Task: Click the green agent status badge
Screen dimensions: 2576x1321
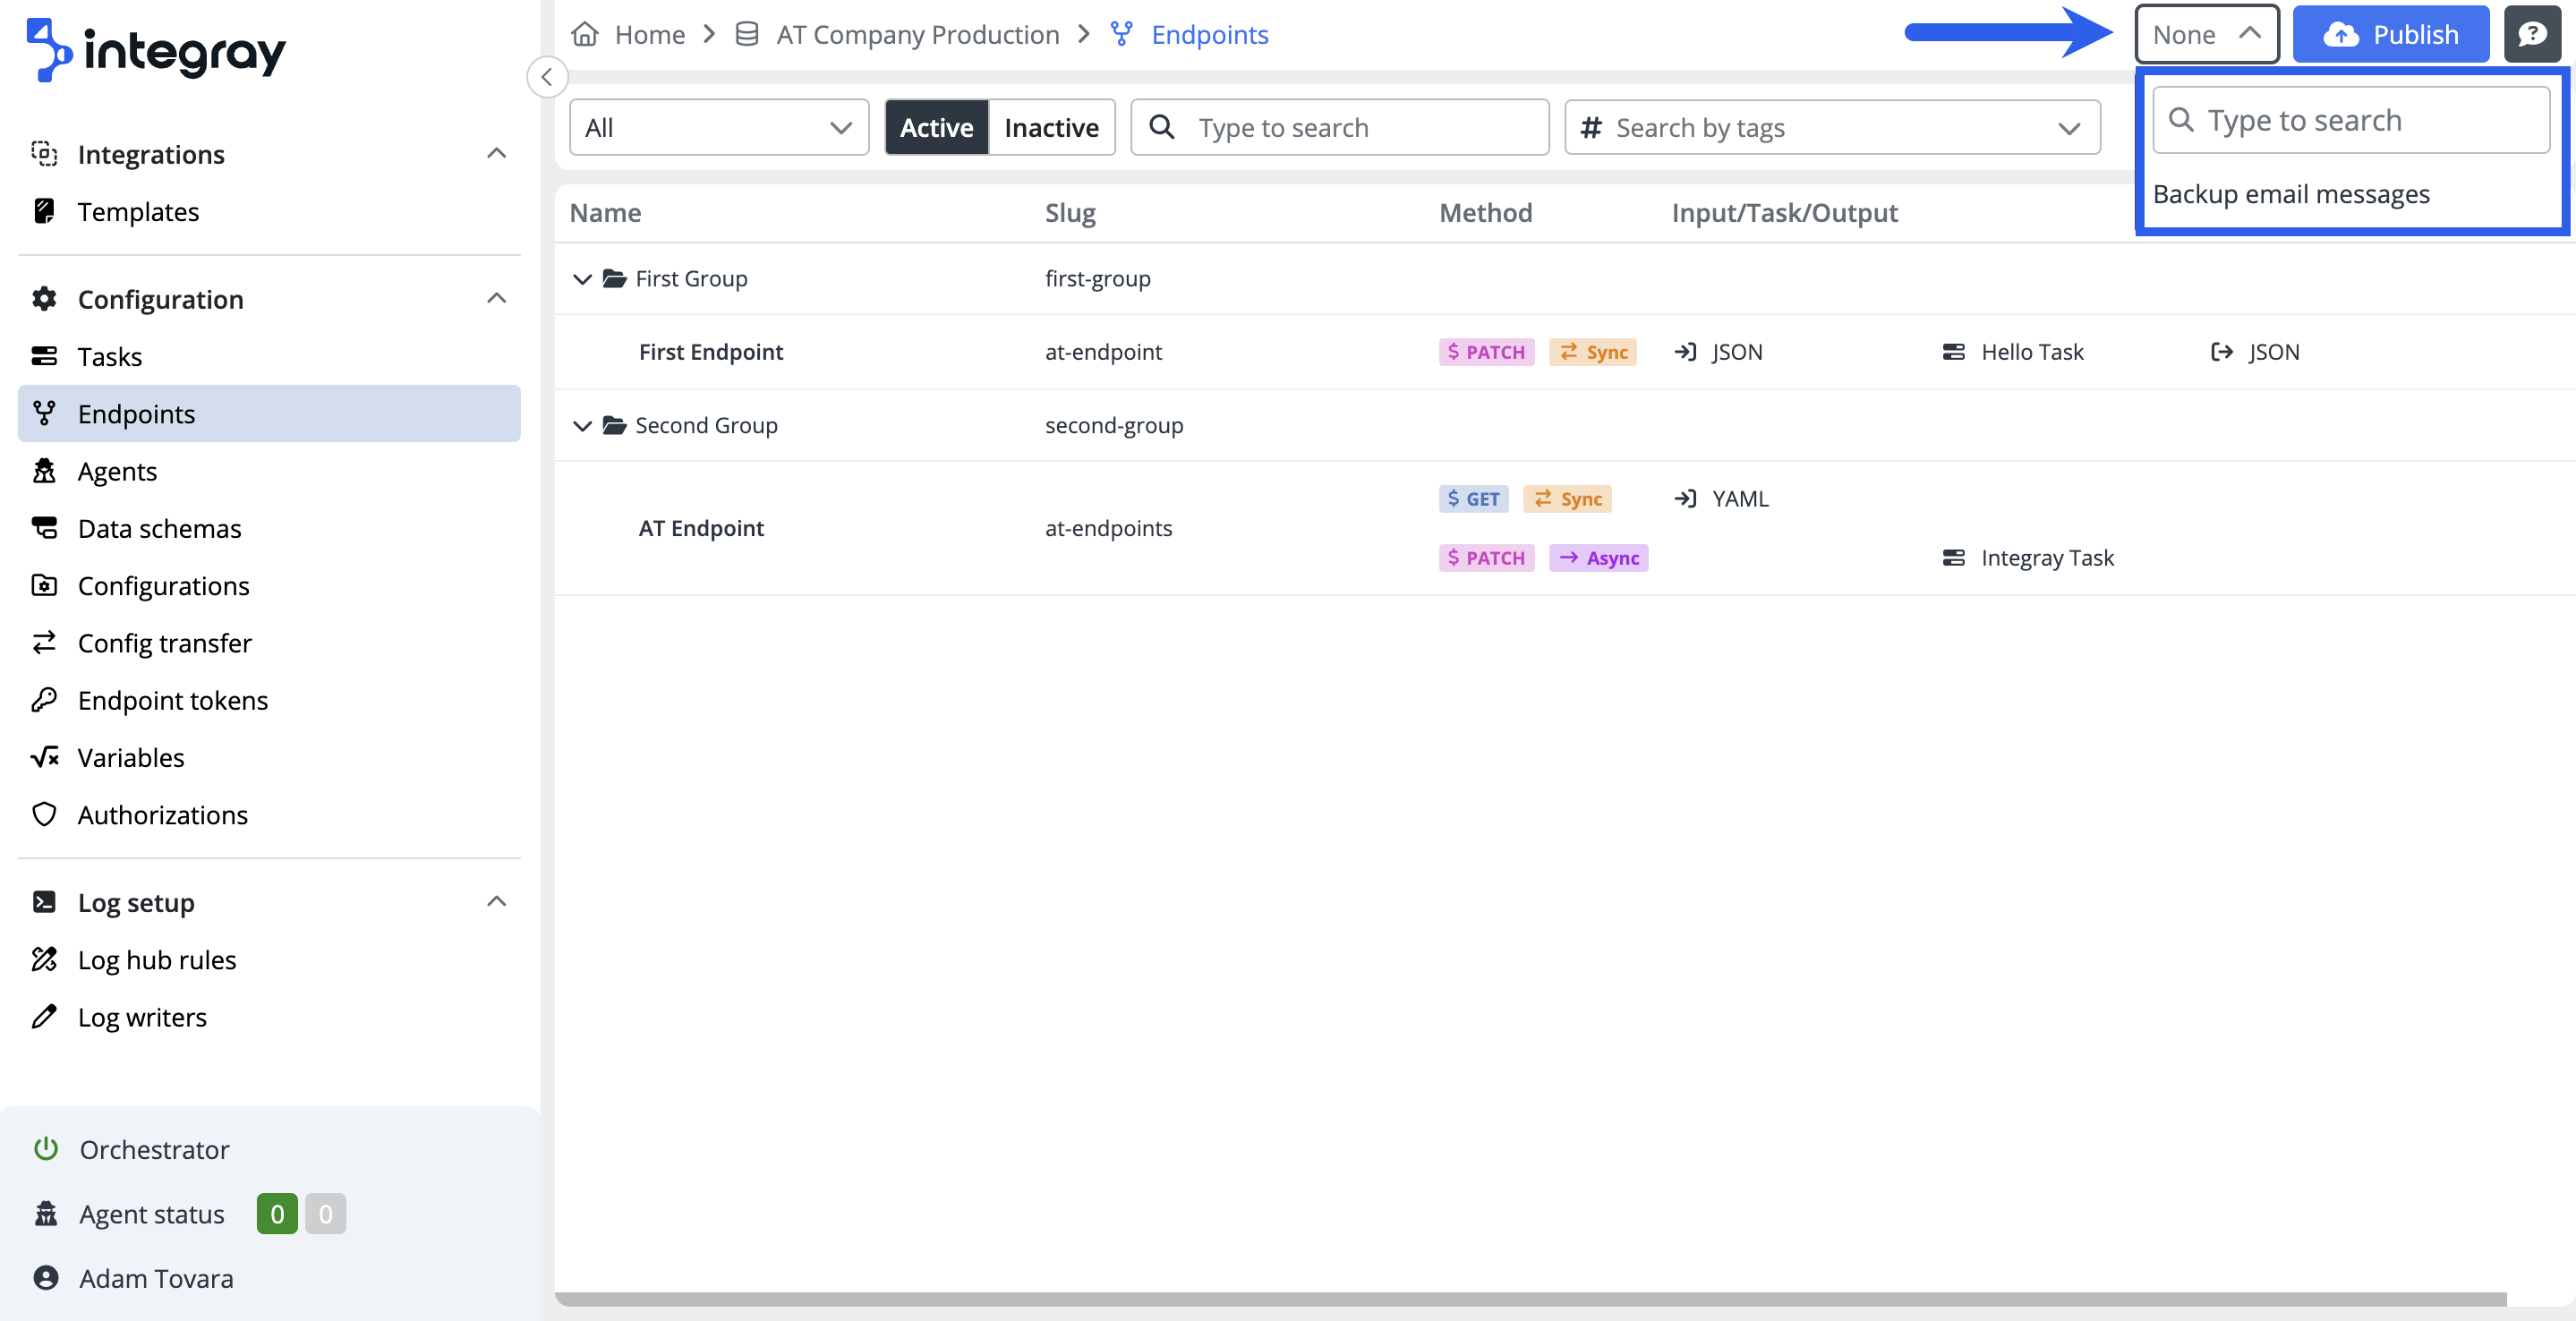Action: (x=277, y=1214)
